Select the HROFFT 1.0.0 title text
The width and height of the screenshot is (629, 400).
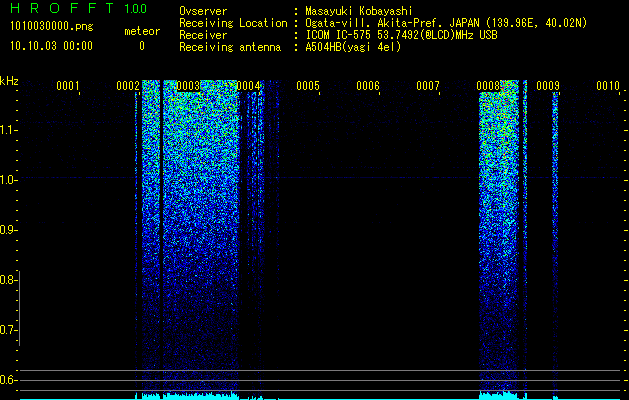pos(79,8)
